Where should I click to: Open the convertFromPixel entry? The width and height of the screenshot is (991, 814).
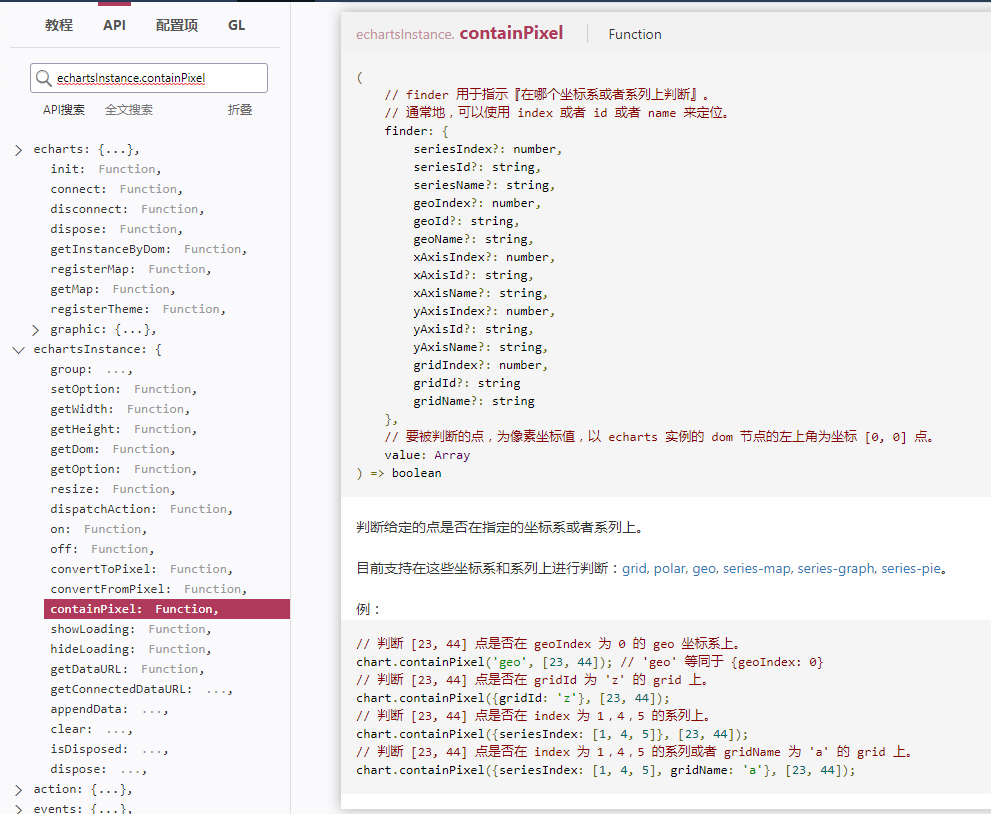pos(149,589)
